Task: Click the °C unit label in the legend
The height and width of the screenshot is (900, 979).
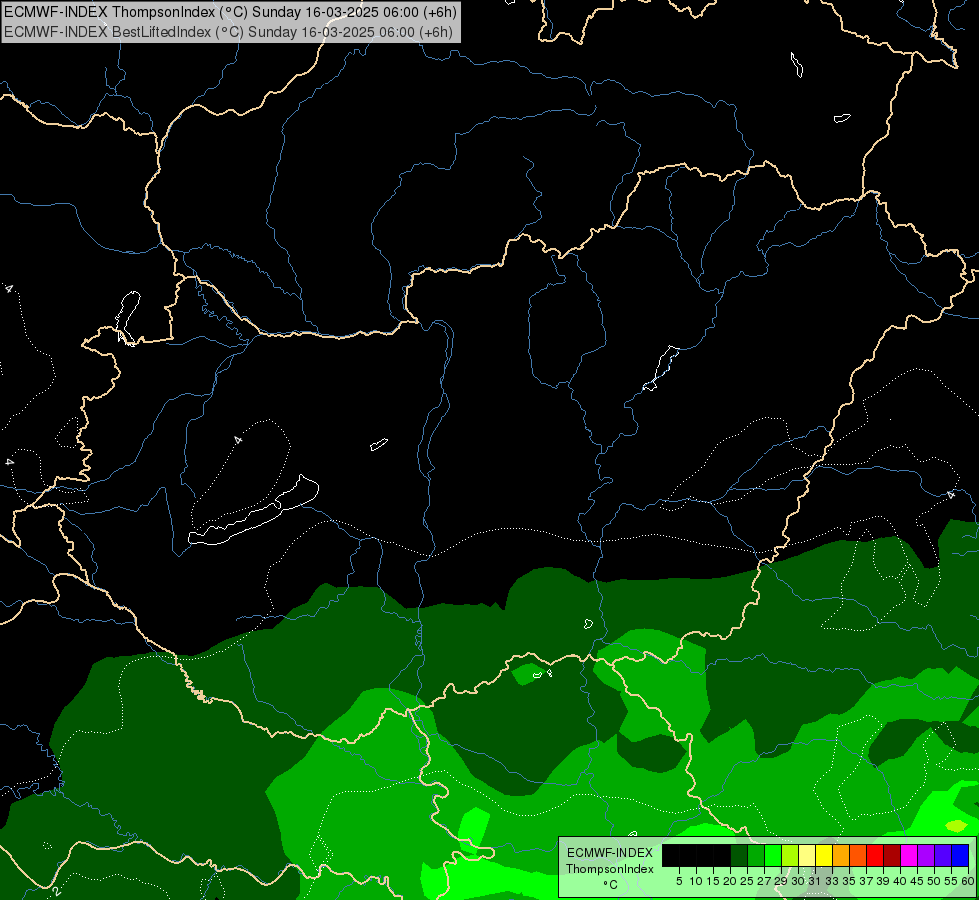Action: [x=611, y=884]
